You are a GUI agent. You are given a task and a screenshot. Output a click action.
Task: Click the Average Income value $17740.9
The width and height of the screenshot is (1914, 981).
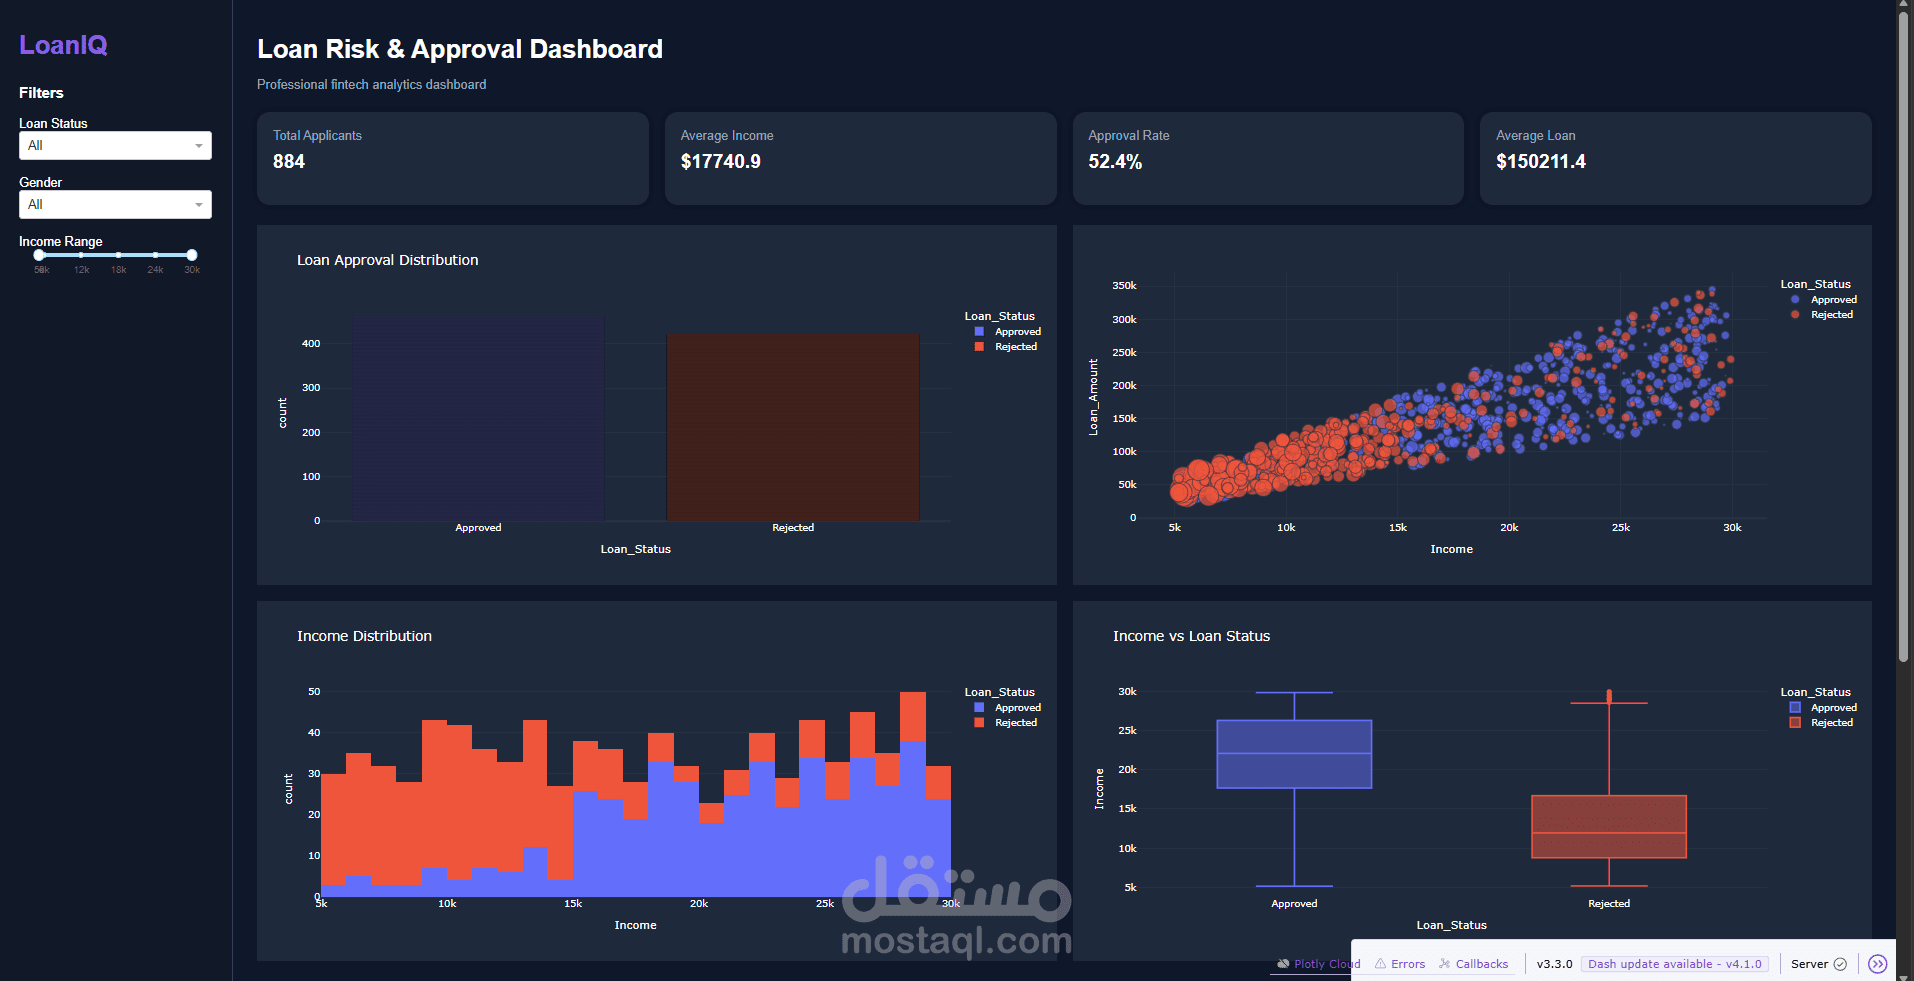pos(721,162)
